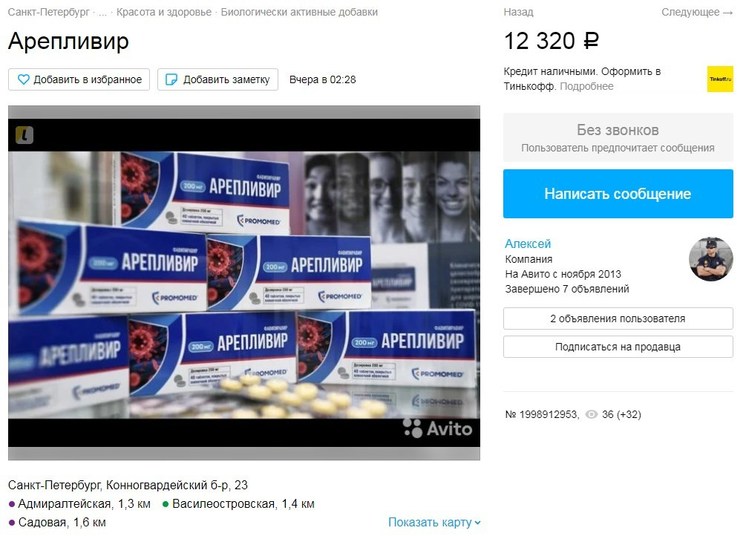The width and height of the screenshot is (746, 539).
Task: Click the note icon beside Добавить заметку
Action: point(171,79)
